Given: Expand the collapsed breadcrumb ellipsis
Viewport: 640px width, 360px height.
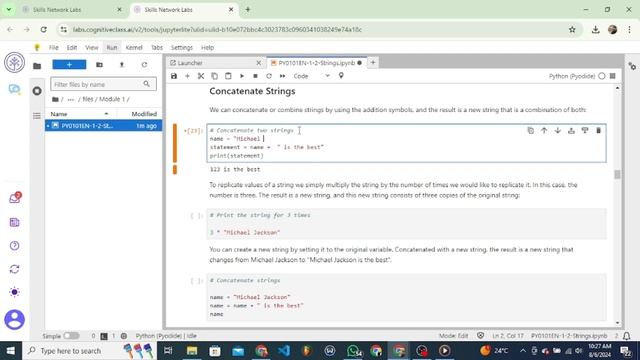Looking at the screenshot, I should point(71,99).
